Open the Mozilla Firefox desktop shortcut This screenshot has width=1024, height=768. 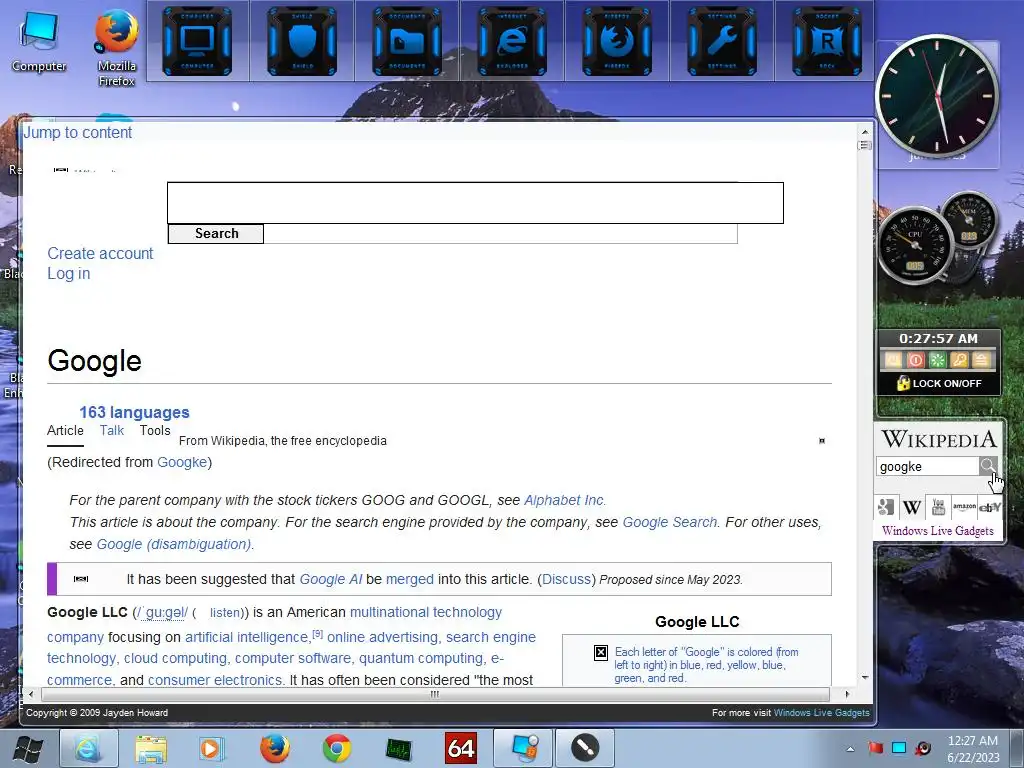pyautogui.click(x=117, y=48)
